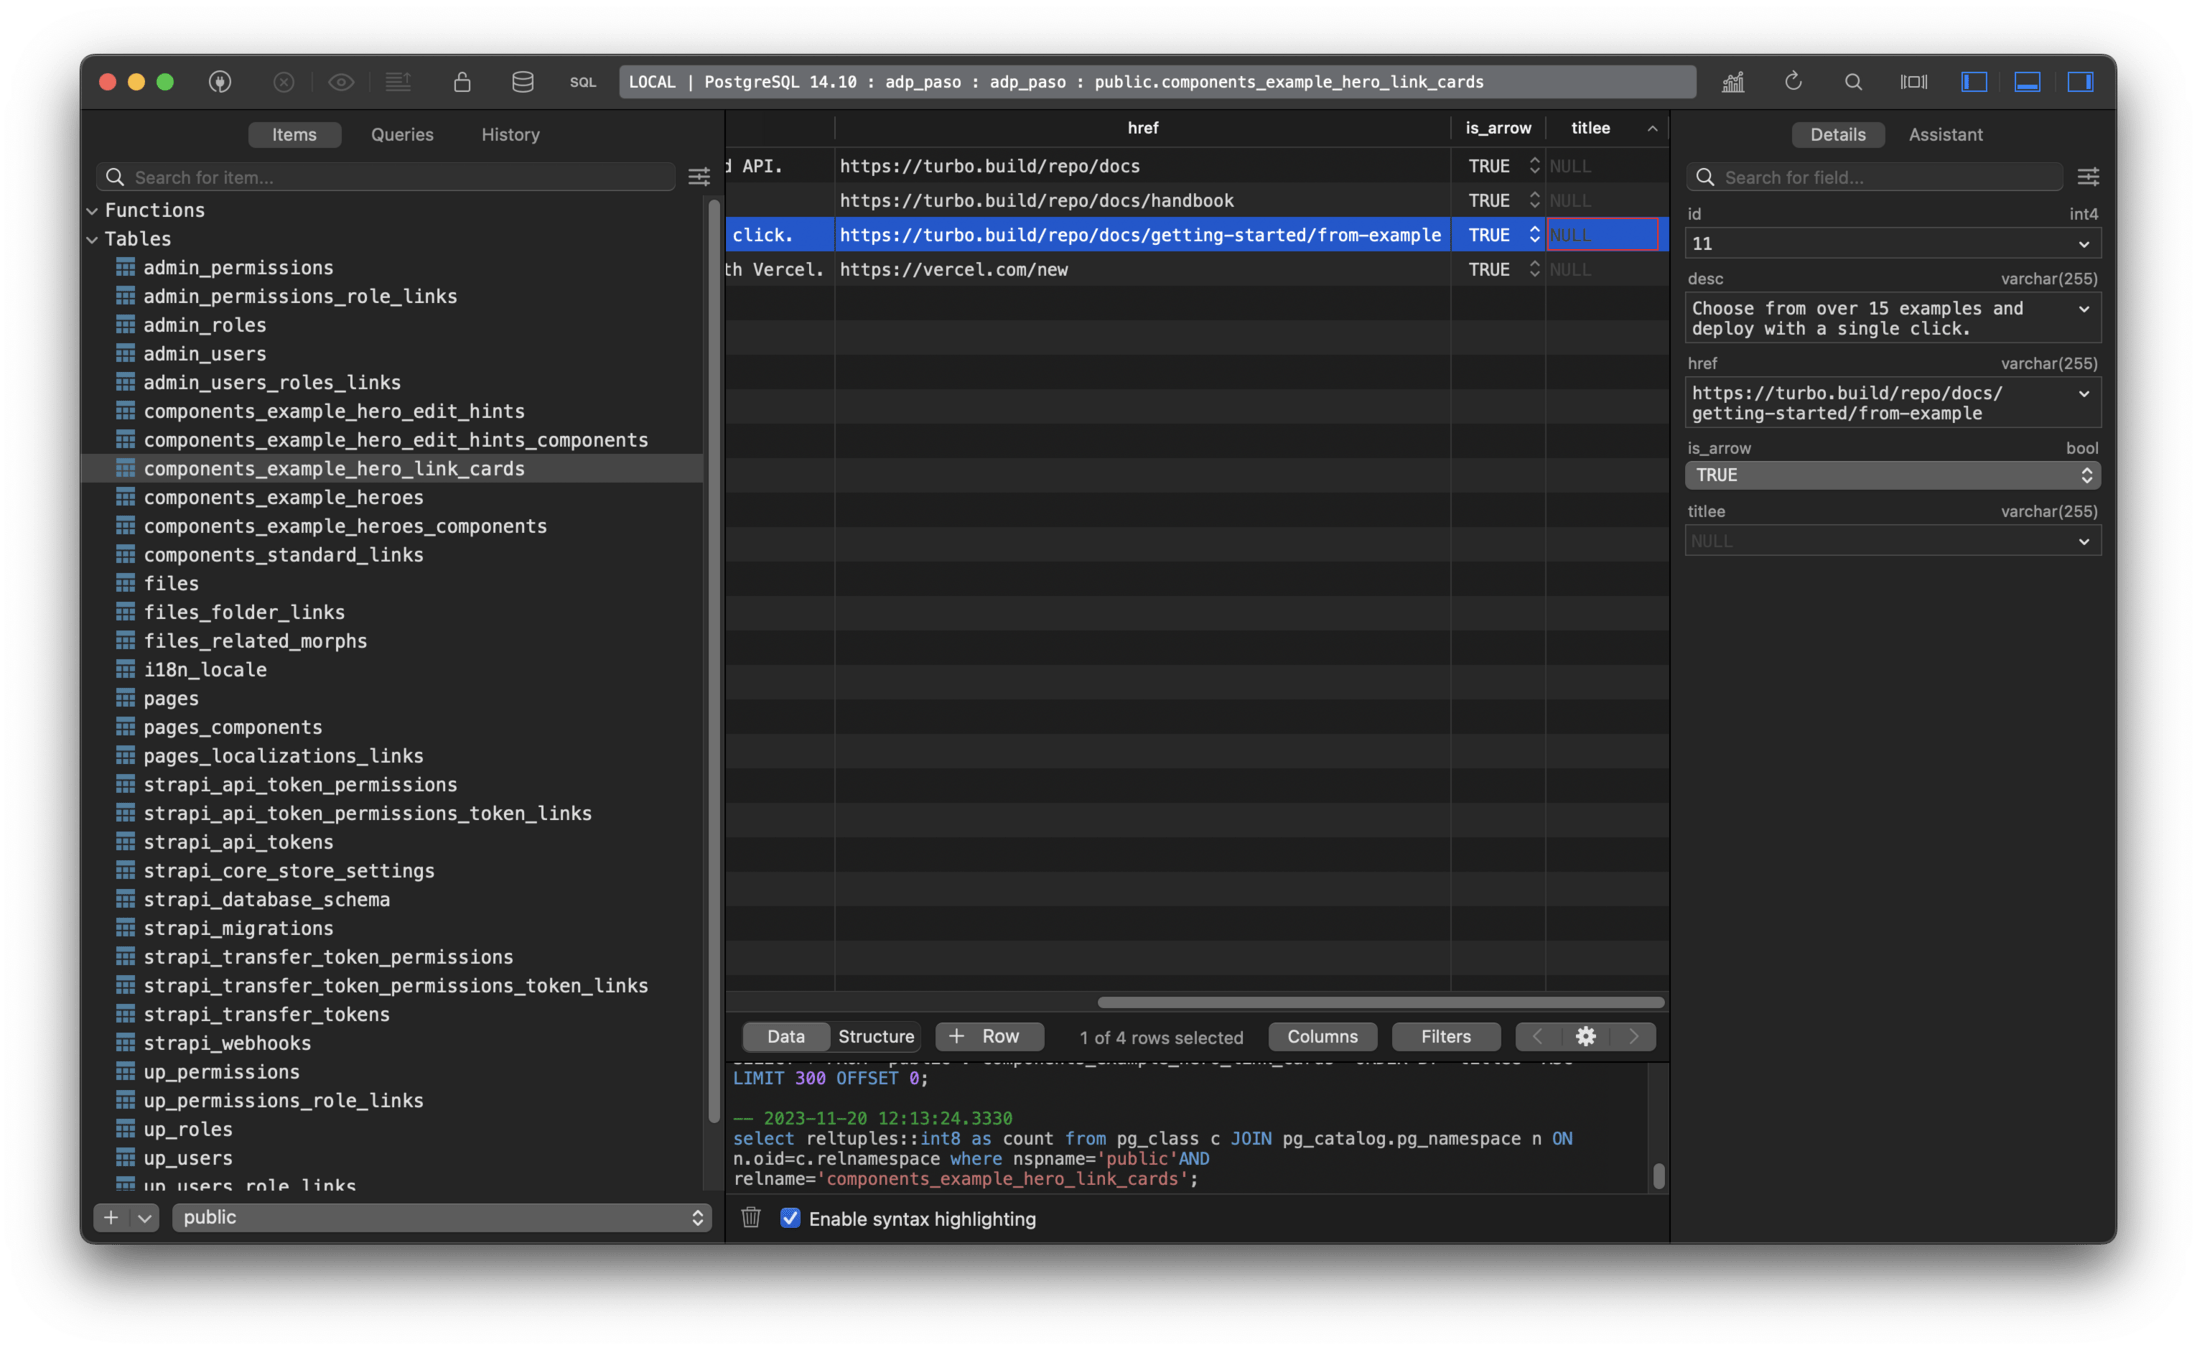Screen dimensions: 2197x1350
Task: Collapse the Tables tree section
Action: [x=93, y=239]
